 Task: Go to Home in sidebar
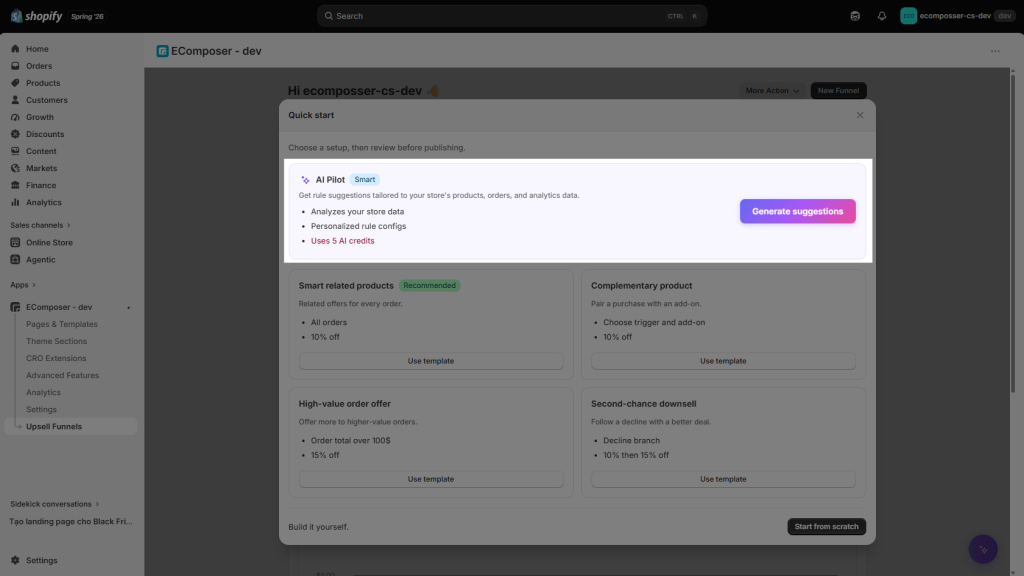tap(37, 49)
